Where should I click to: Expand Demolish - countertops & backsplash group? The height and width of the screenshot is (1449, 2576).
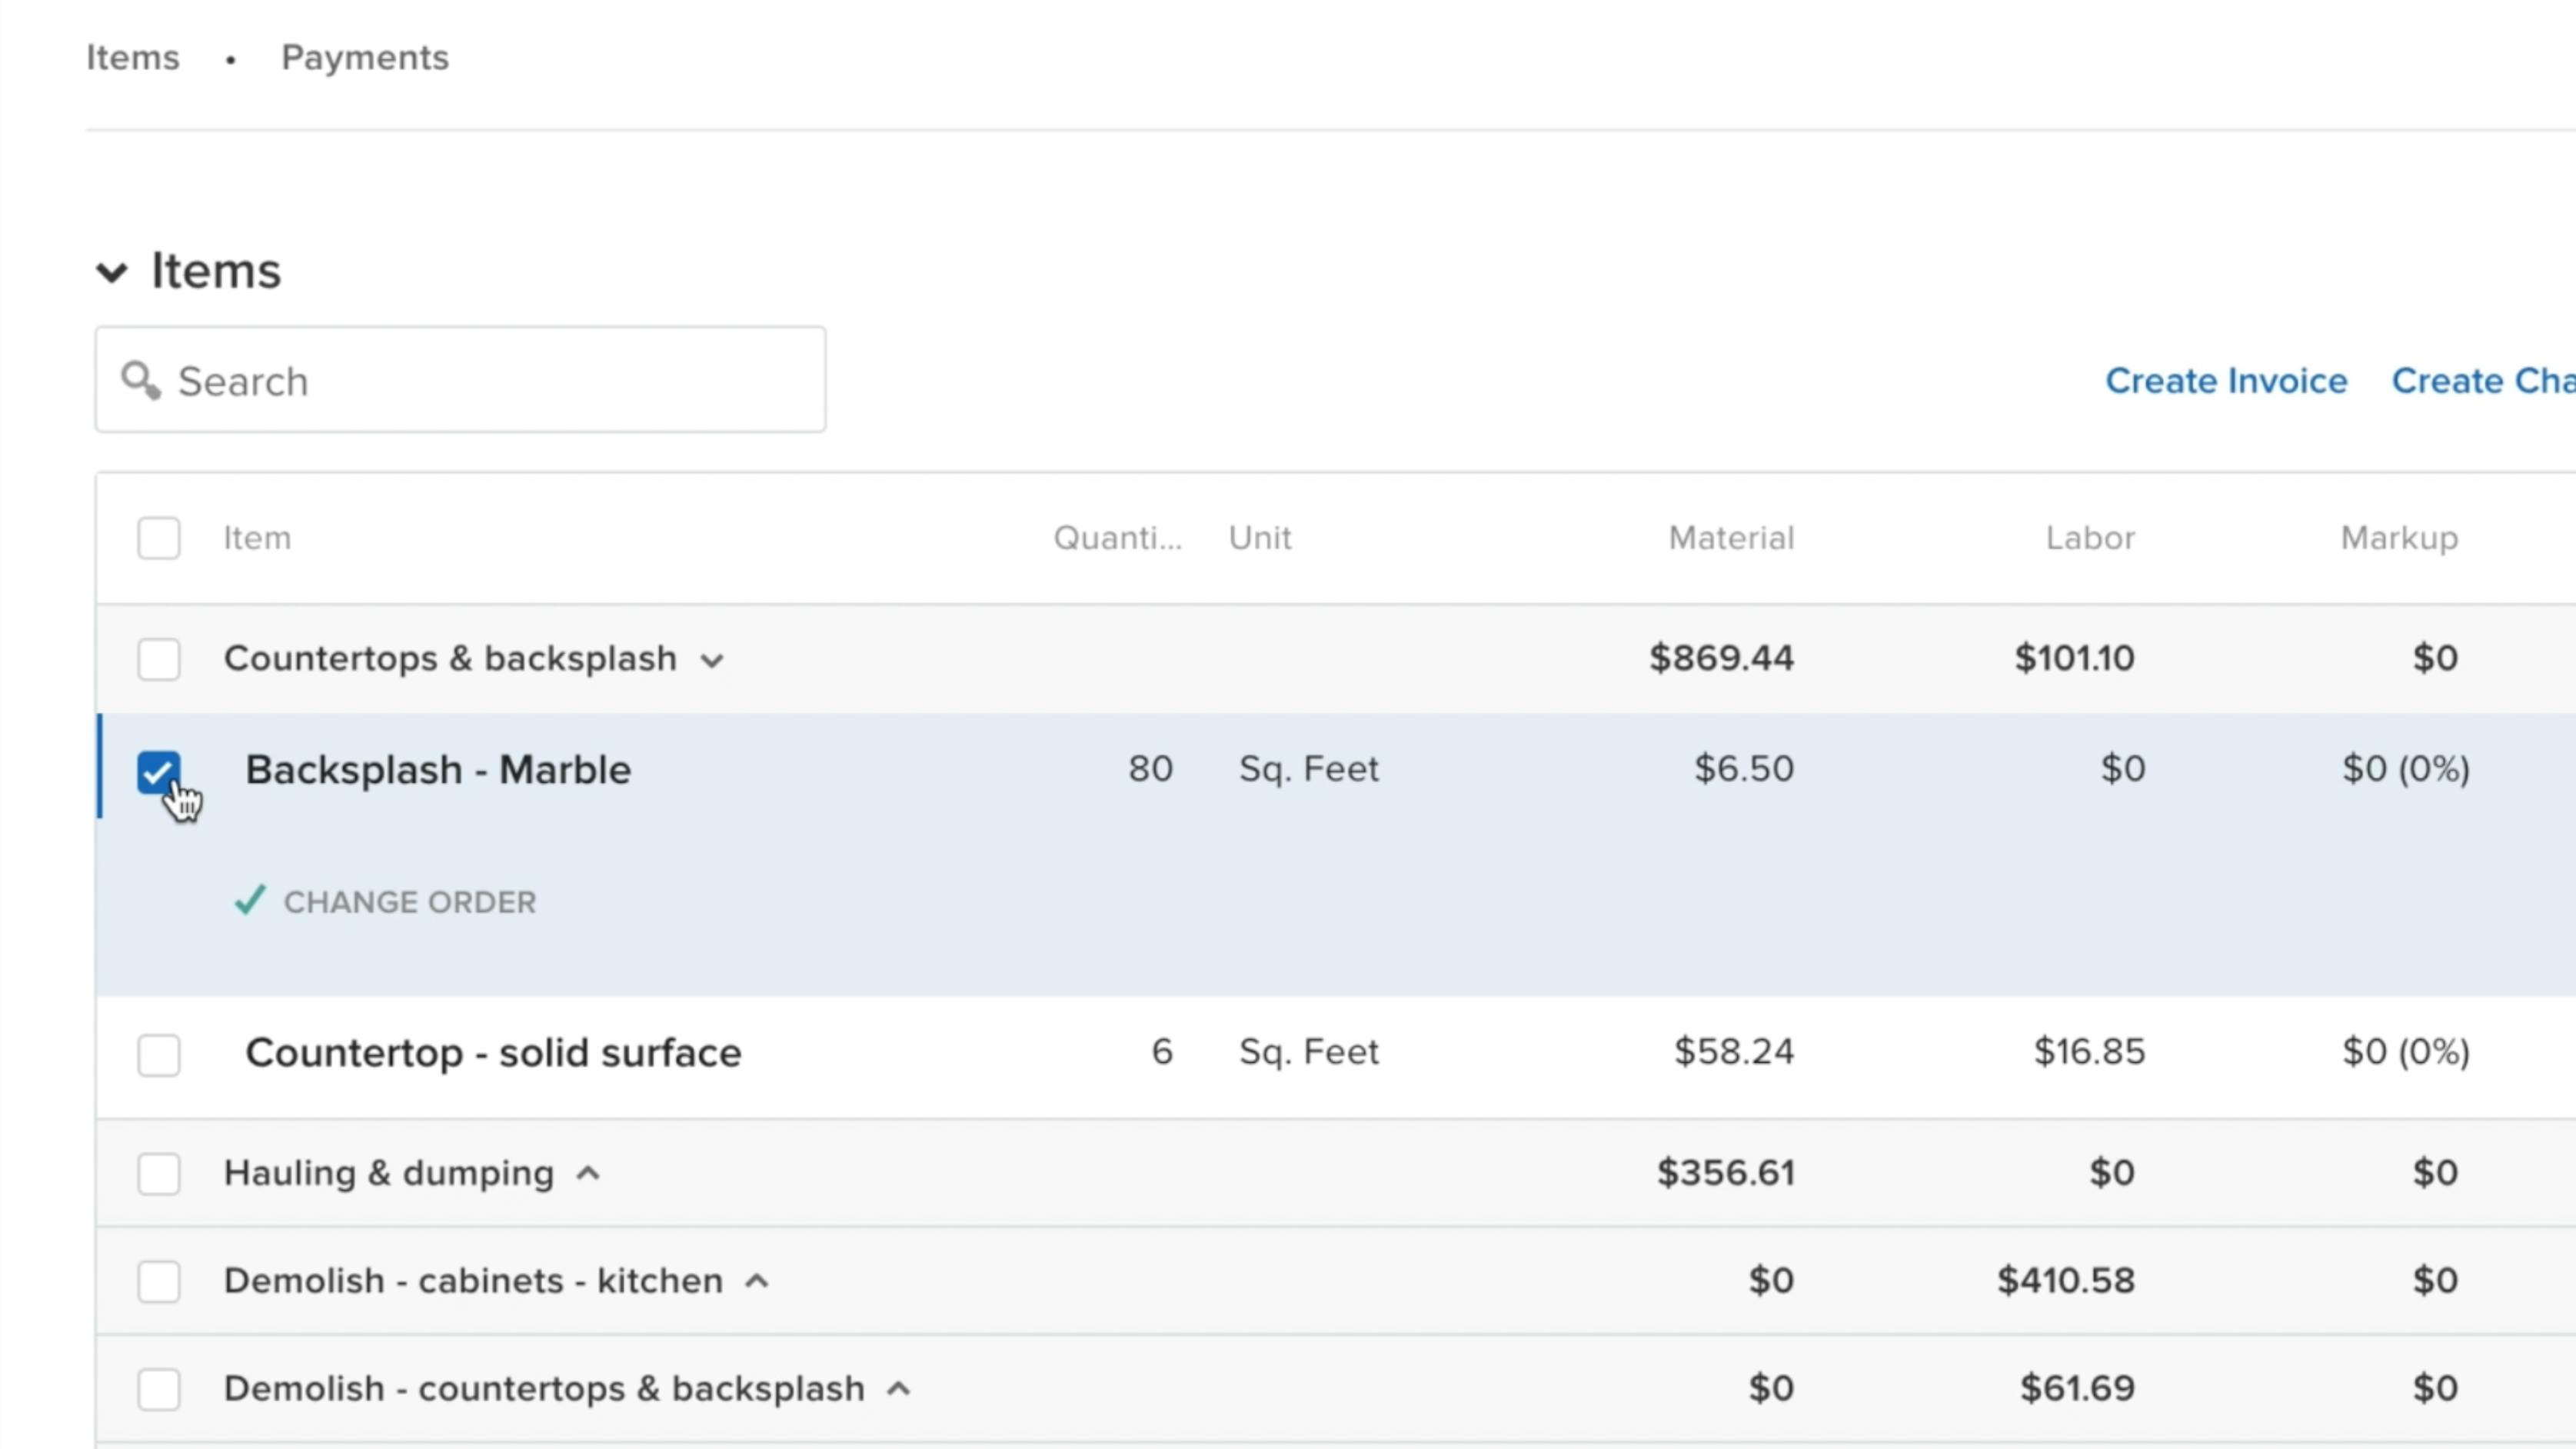(x=899, y=1389)
